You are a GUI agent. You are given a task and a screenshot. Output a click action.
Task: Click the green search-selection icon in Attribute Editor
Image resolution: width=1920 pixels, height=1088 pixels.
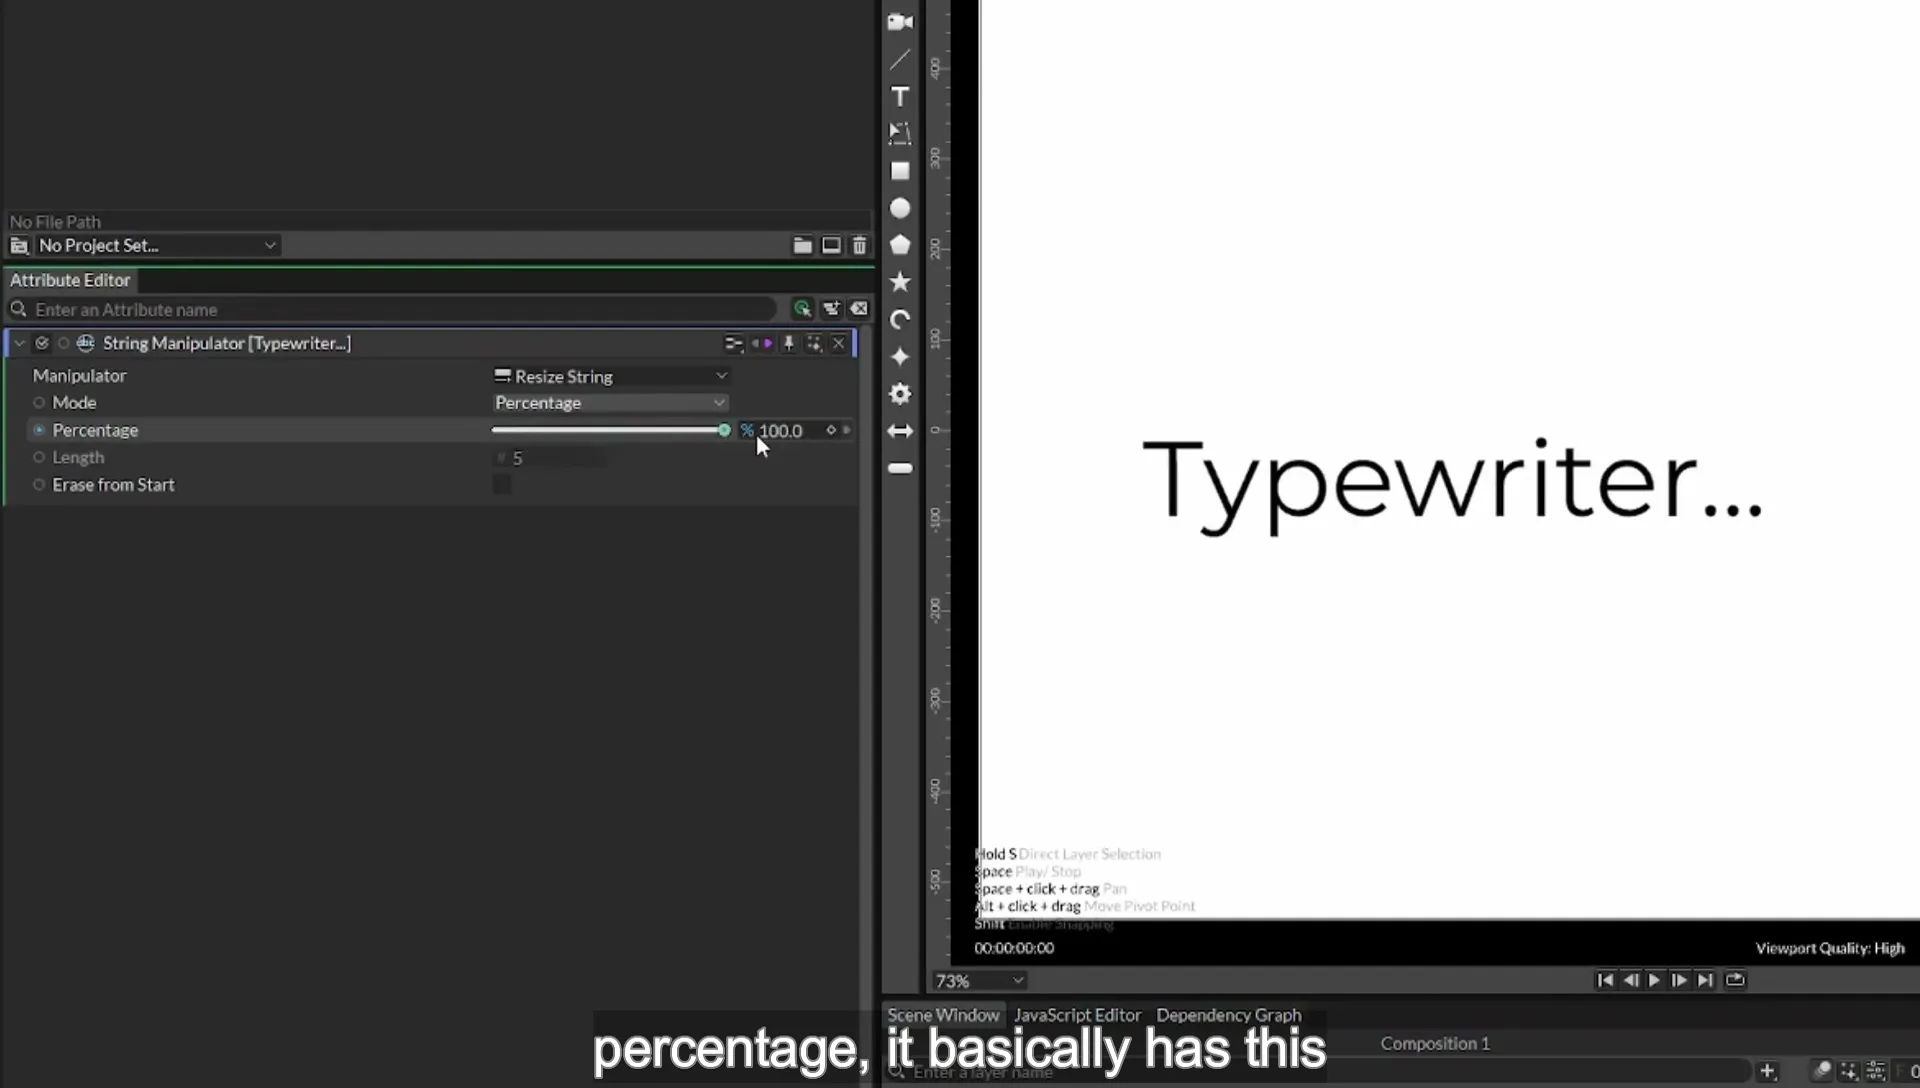802,309
